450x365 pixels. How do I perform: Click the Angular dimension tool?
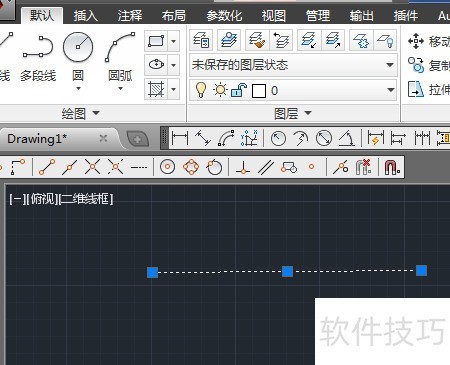(347, 138)
